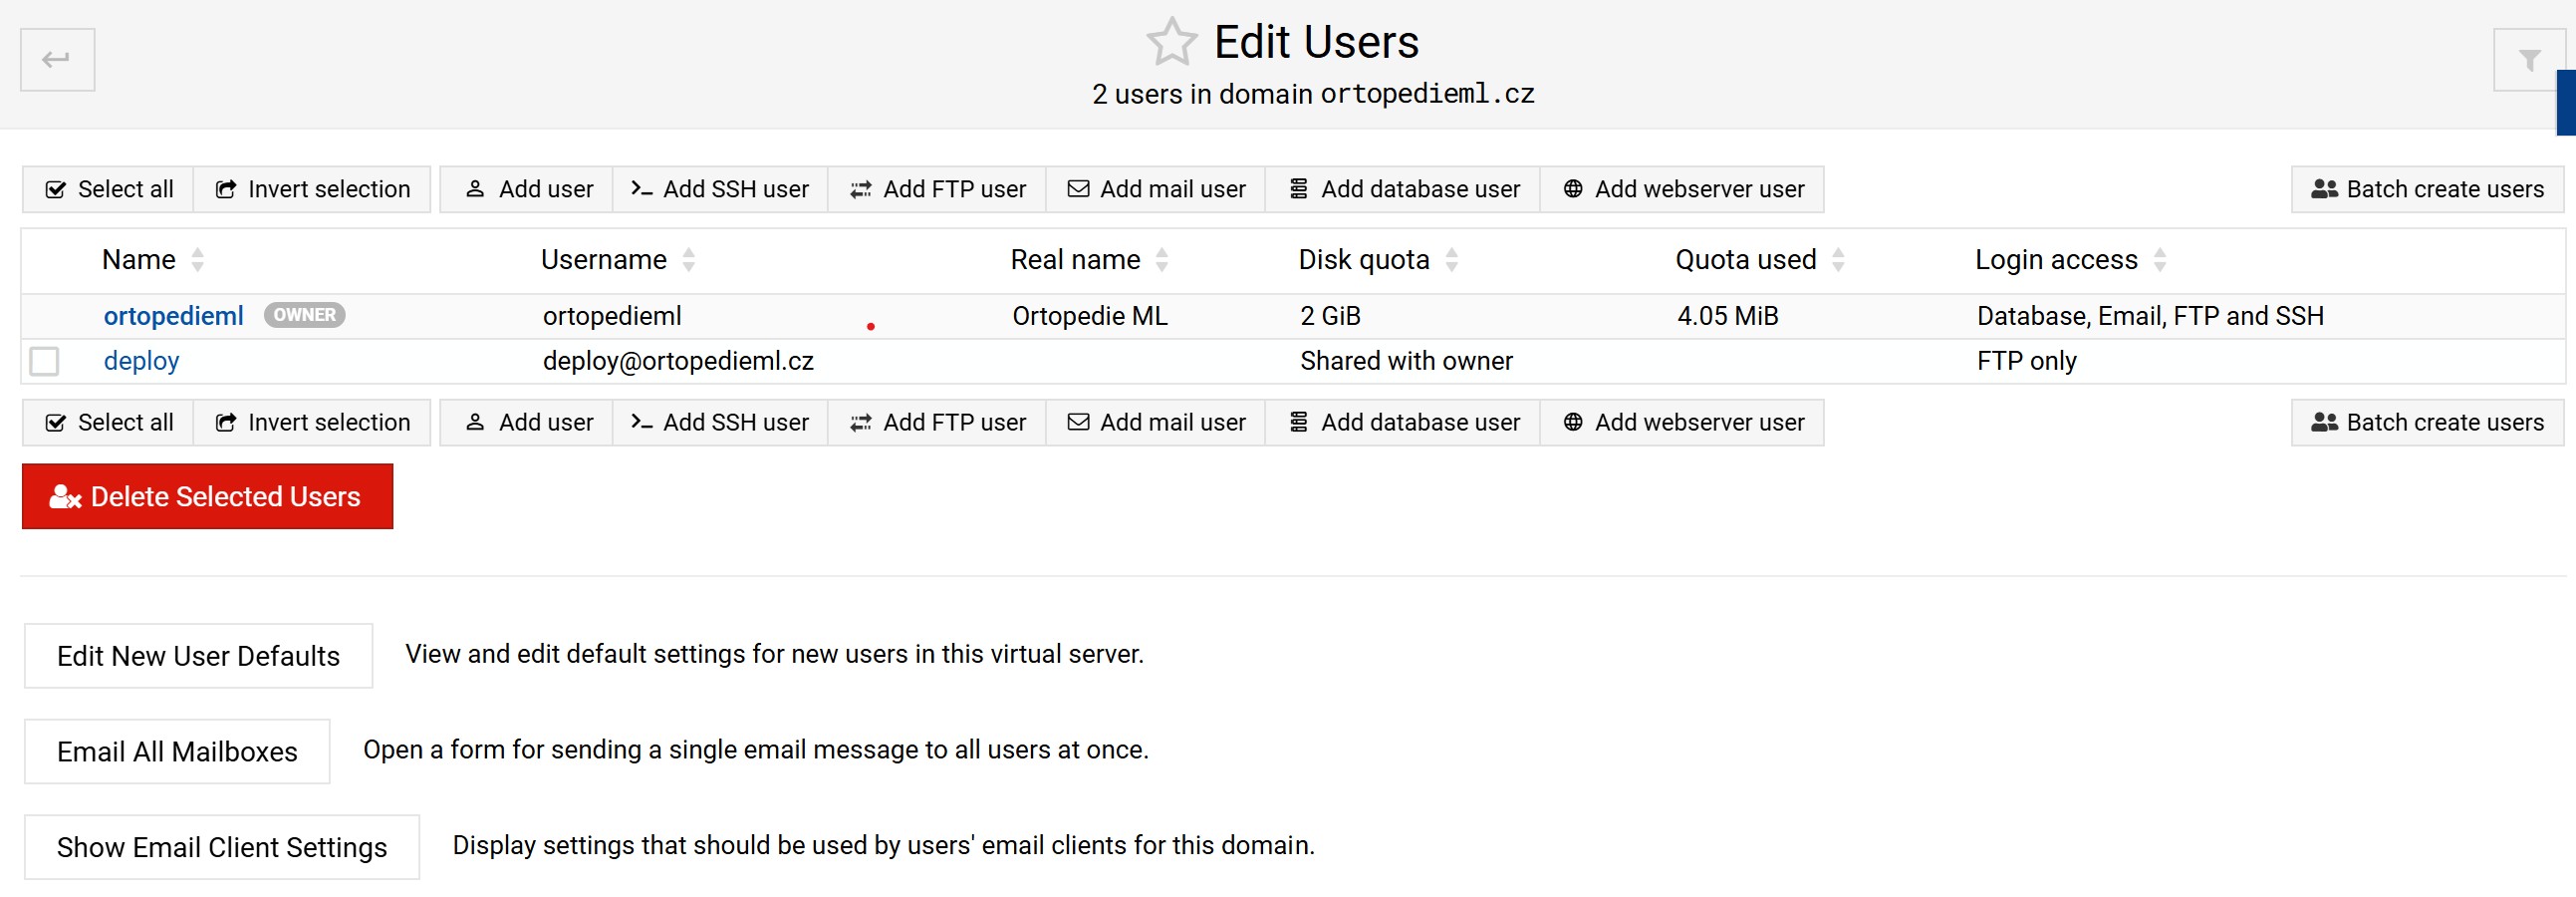Open top Batch create users button

(2427, 189)
